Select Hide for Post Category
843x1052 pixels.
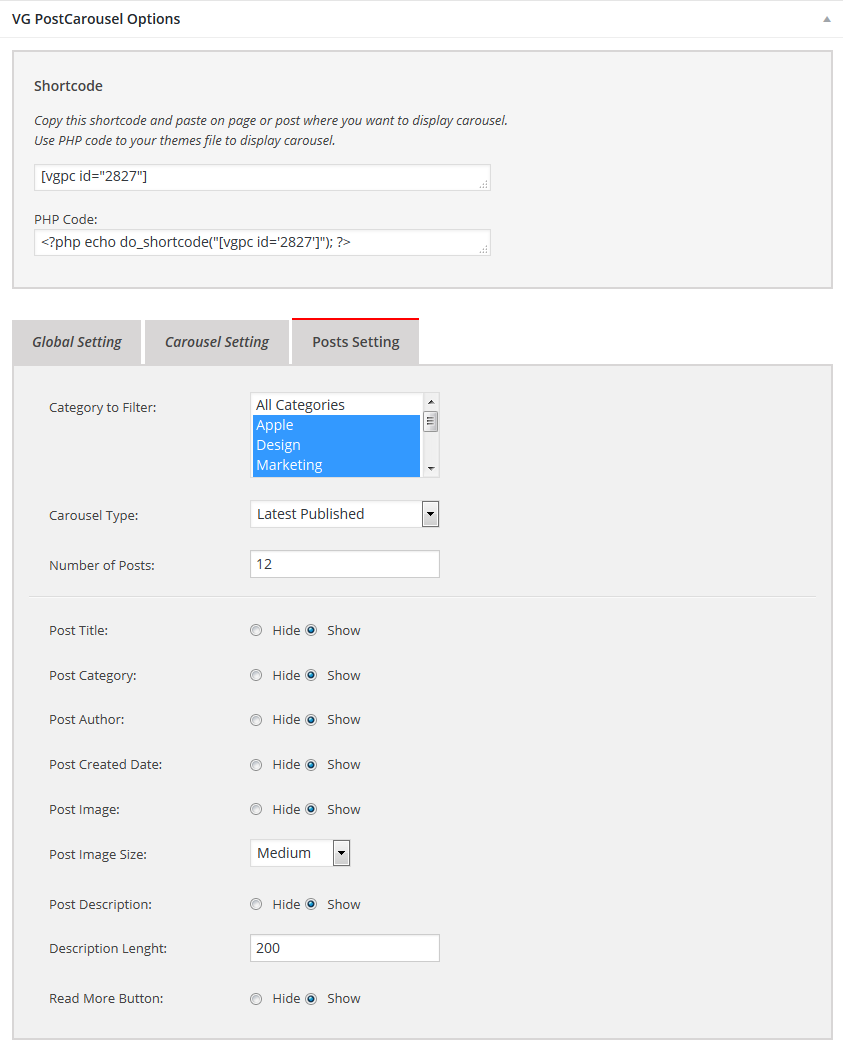point(256,675)
